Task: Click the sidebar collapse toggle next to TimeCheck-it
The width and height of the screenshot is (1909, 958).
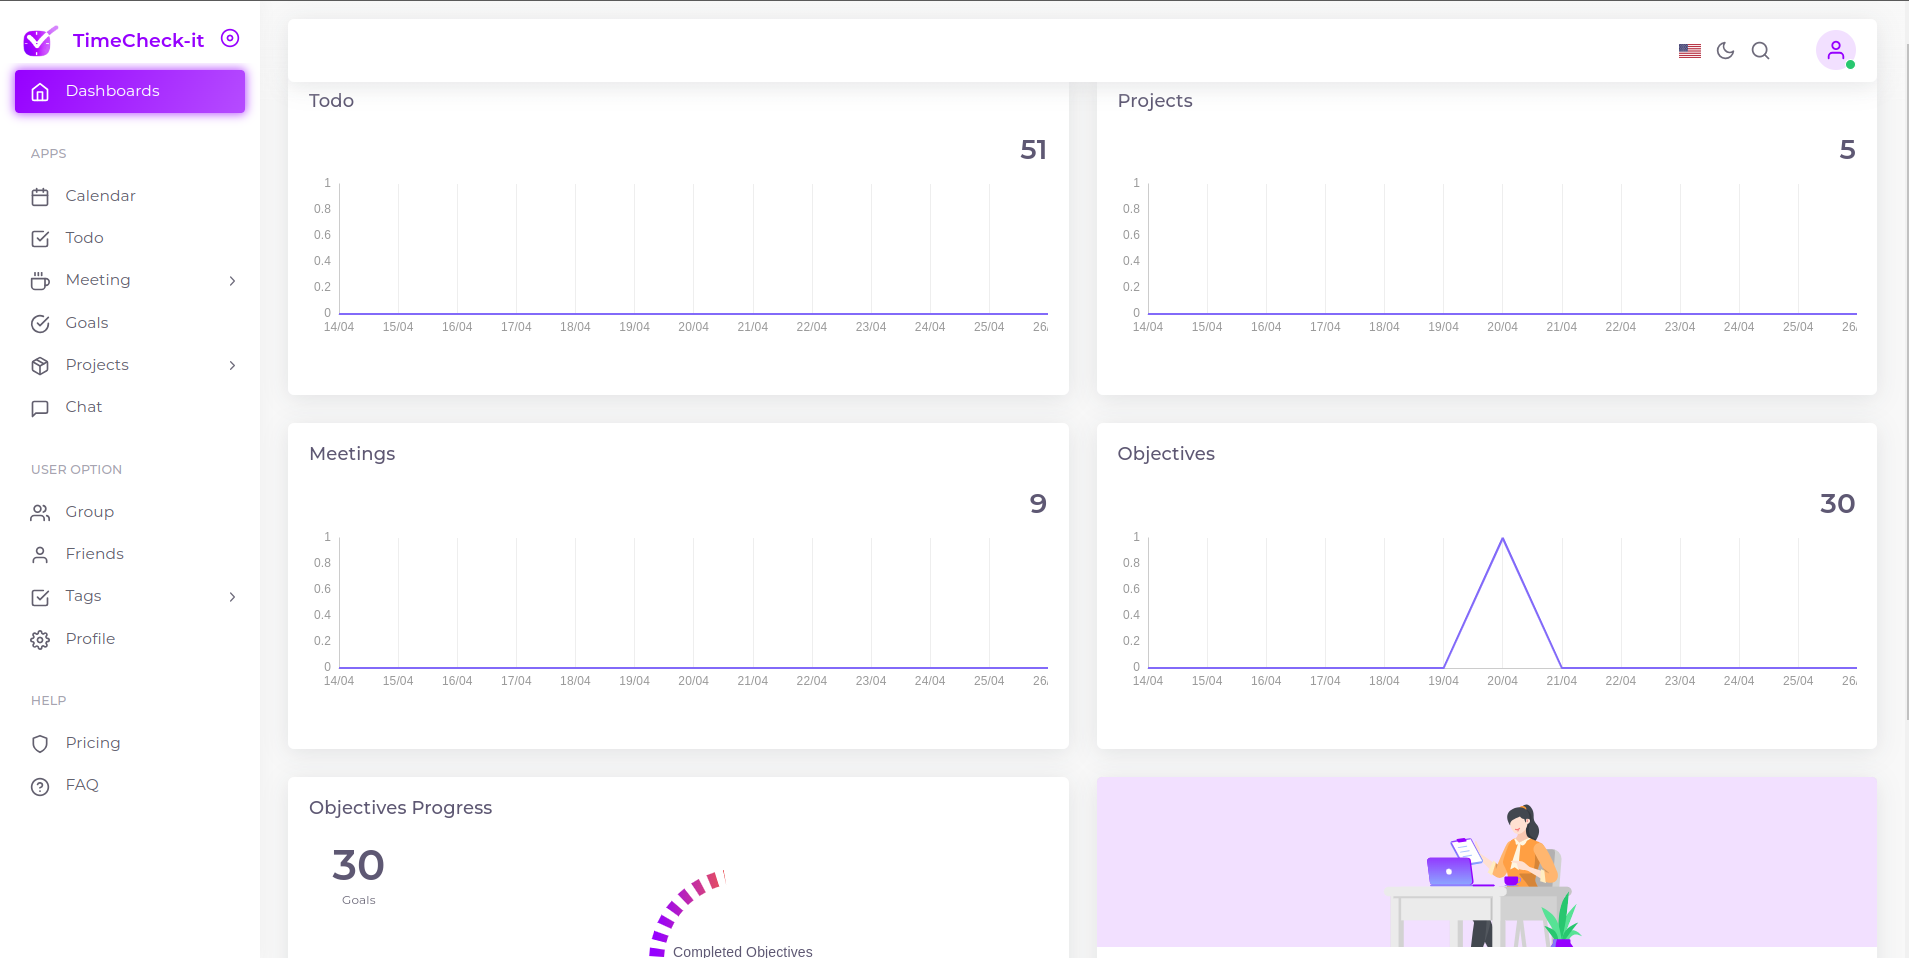Action: (230, 39)
